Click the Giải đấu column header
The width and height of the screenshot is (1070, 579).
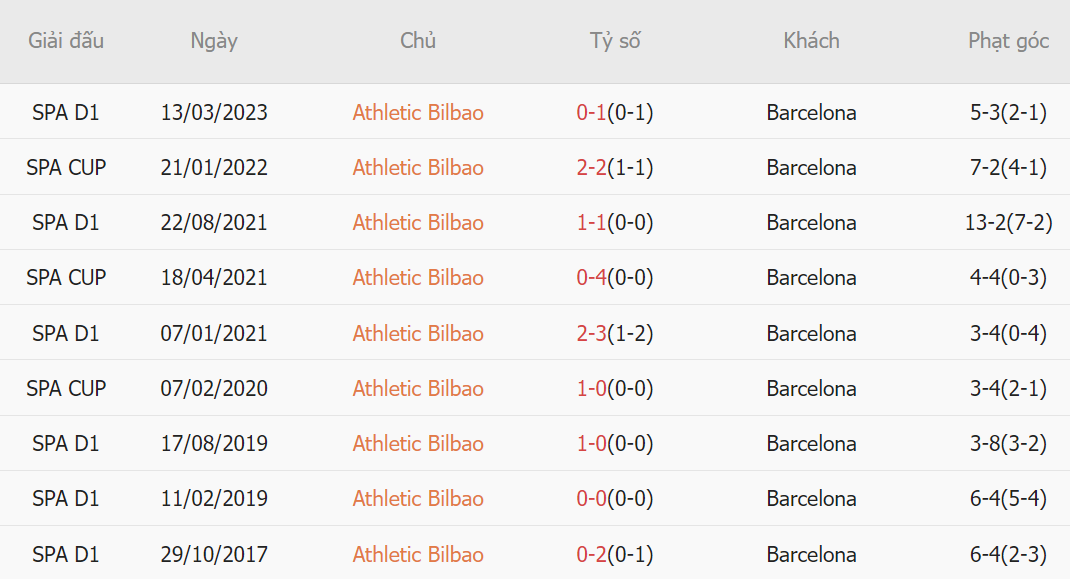tap(66, 41)
